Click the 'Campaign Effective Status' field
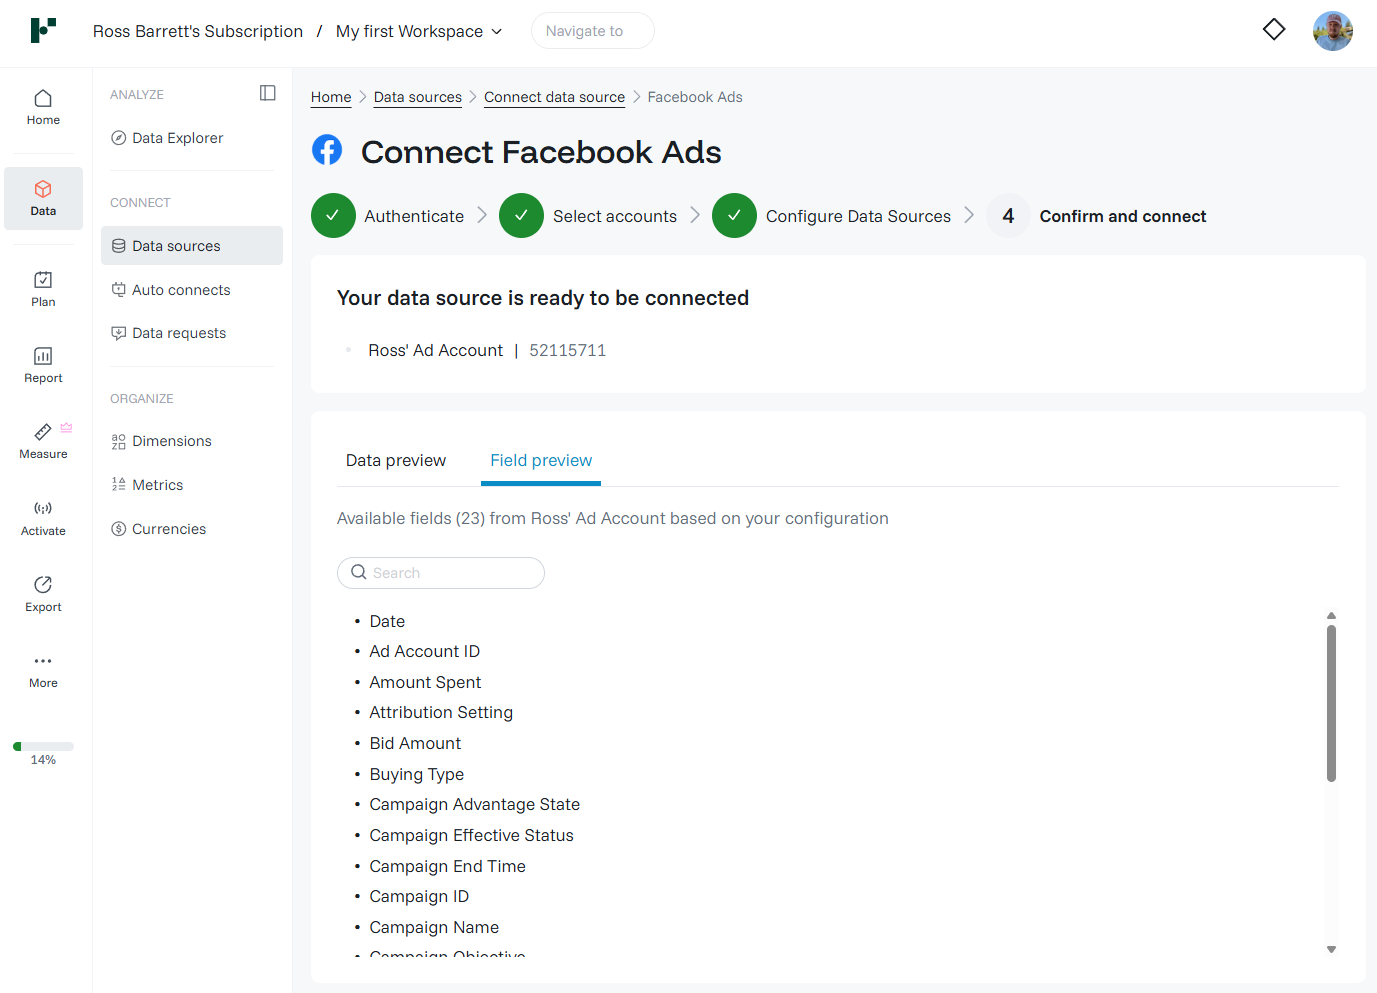 [x=471, y=835]
